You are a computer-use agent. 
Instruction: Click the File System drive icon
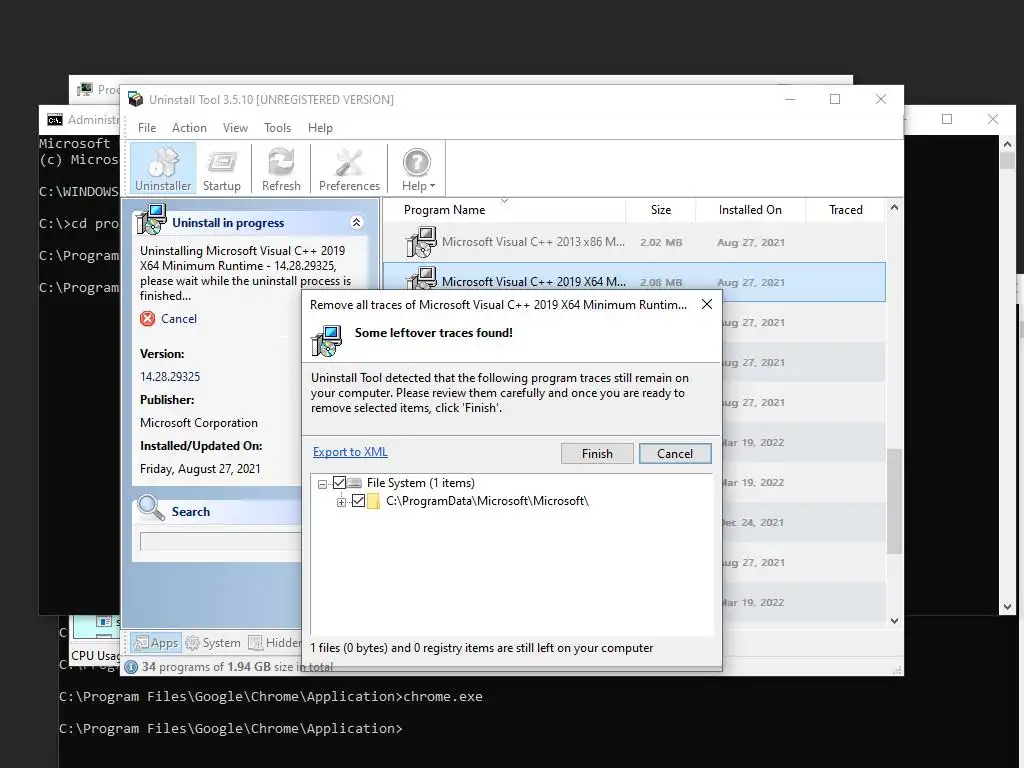(354, 483)
